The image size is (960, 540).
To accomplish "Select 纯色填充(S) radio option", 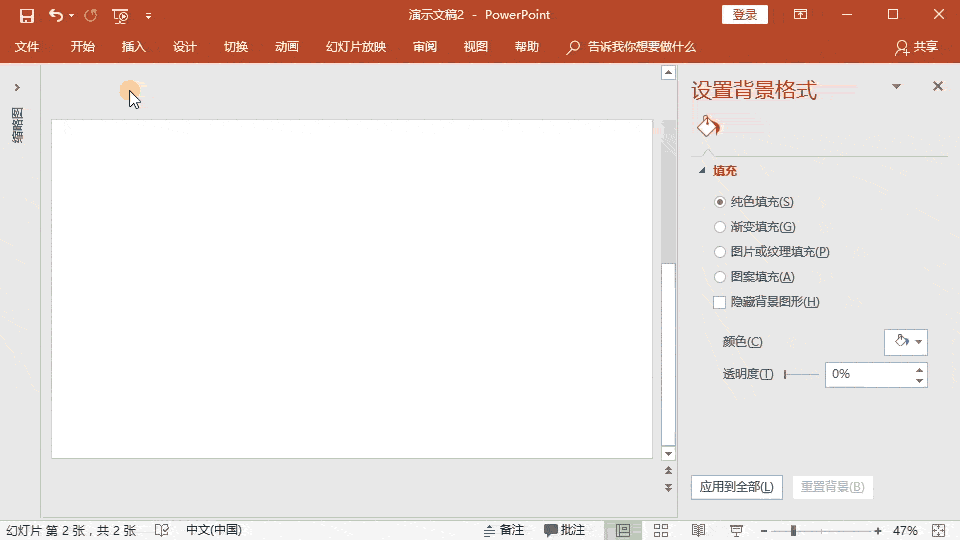I will (x=720, y=202).
